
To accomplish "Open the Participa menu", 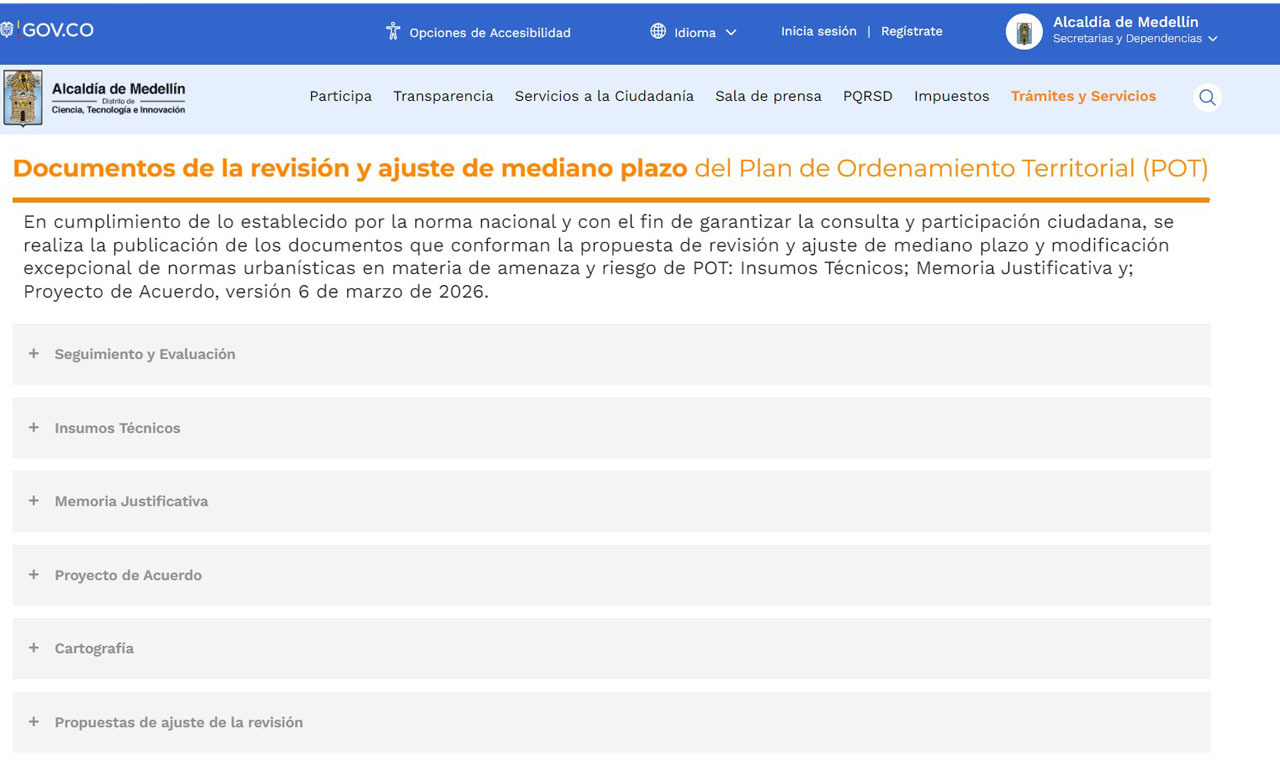I will coord(340,96).
